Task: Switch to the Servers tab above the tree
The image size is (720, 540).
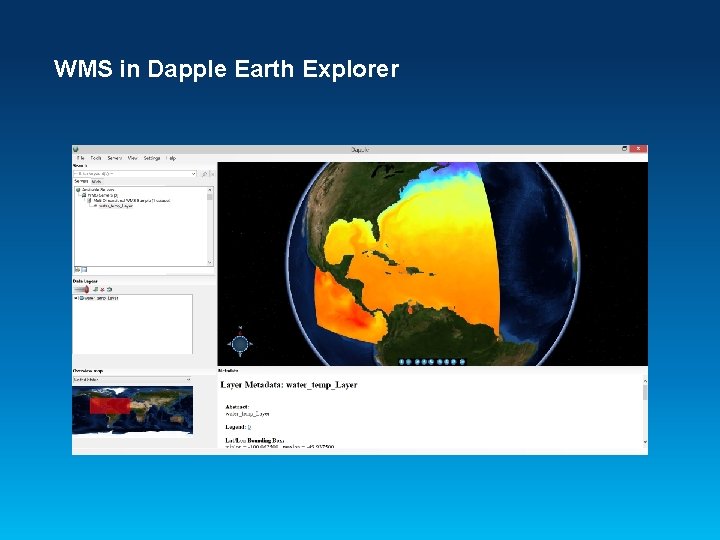Action: (x=81, y=182)
